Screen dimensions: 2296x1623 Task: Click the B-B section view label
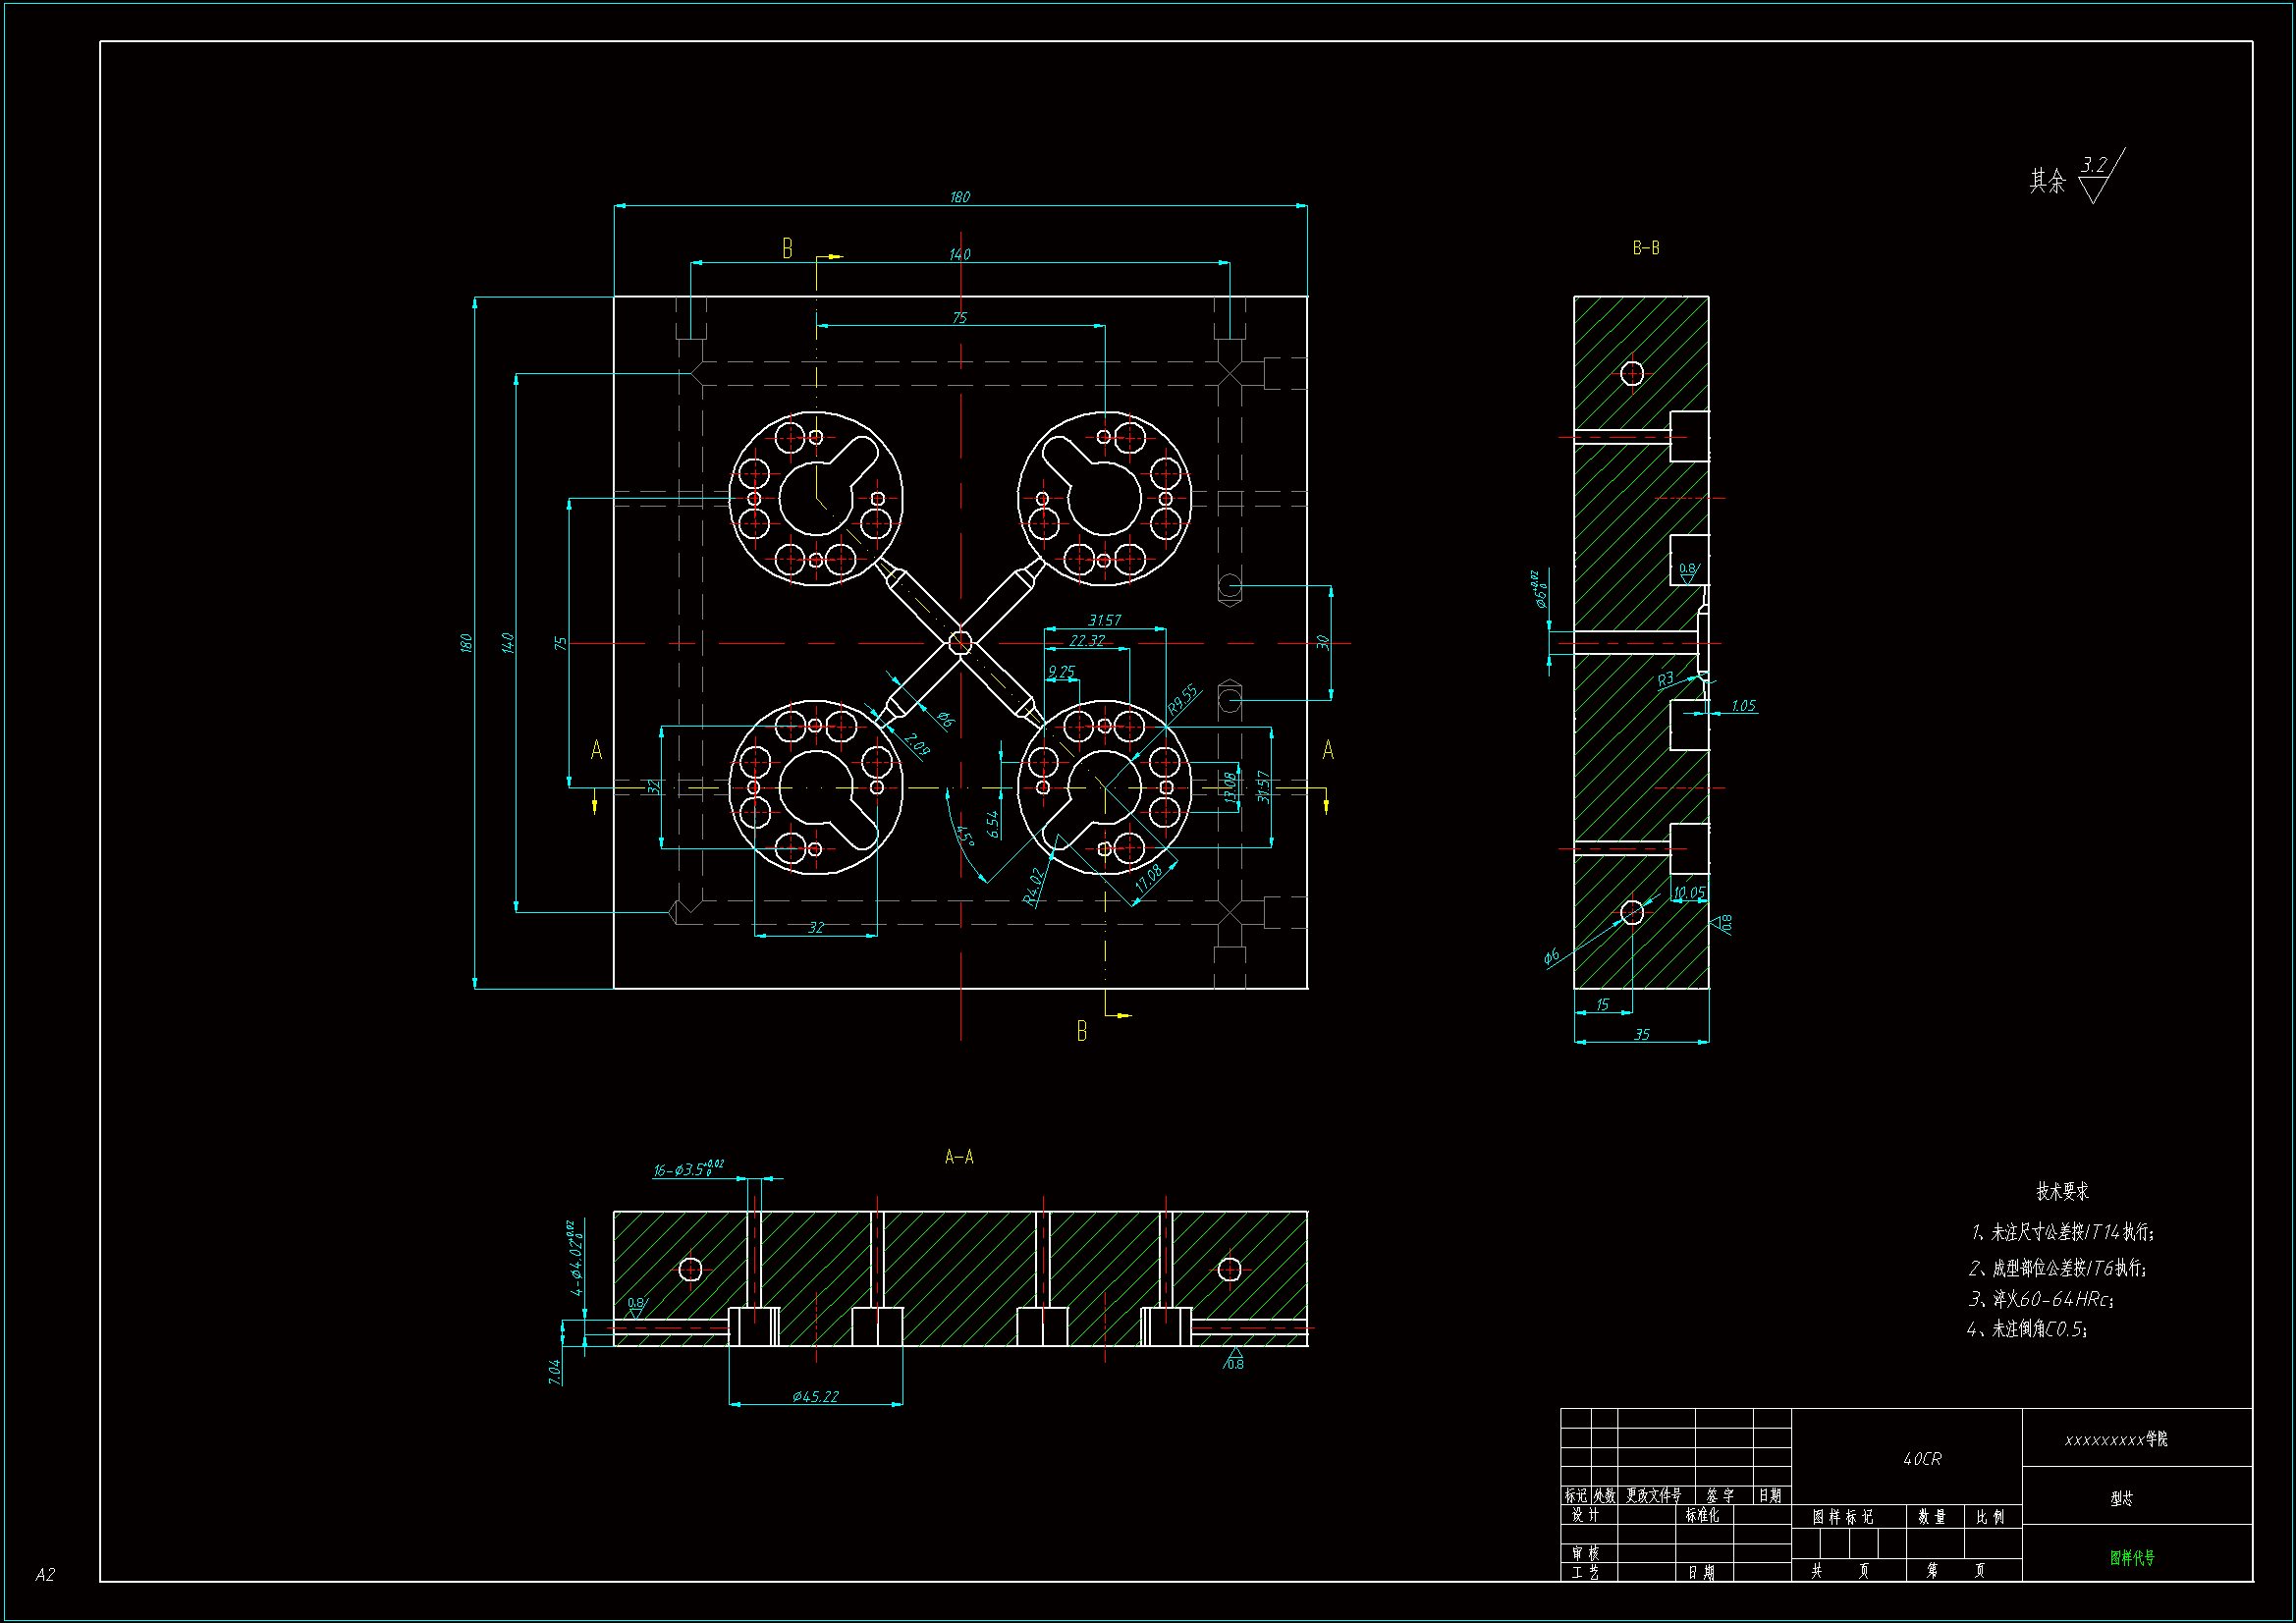pyautogui.click(x=1645, y=248)
